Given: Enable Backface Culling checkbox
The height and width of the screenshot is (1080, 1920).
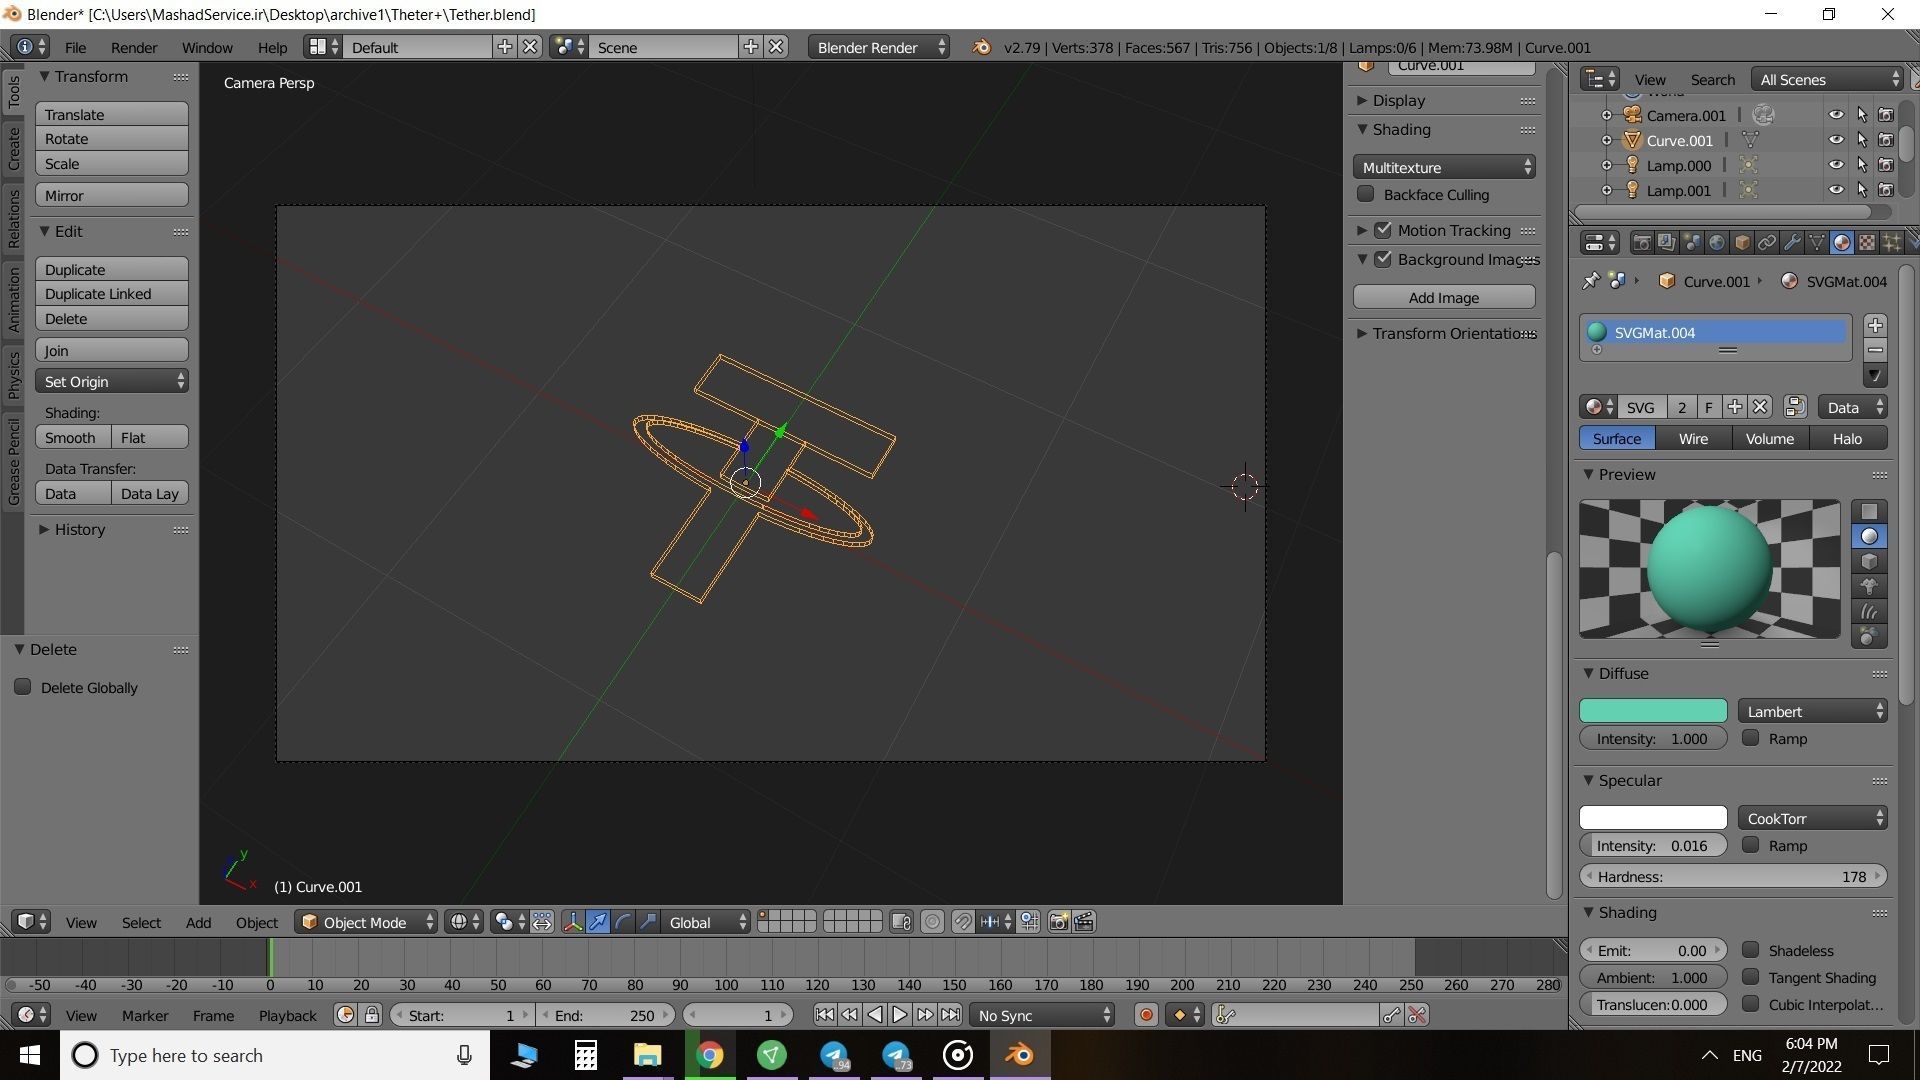Looking at the screenshot, I should pos(1365,194).
